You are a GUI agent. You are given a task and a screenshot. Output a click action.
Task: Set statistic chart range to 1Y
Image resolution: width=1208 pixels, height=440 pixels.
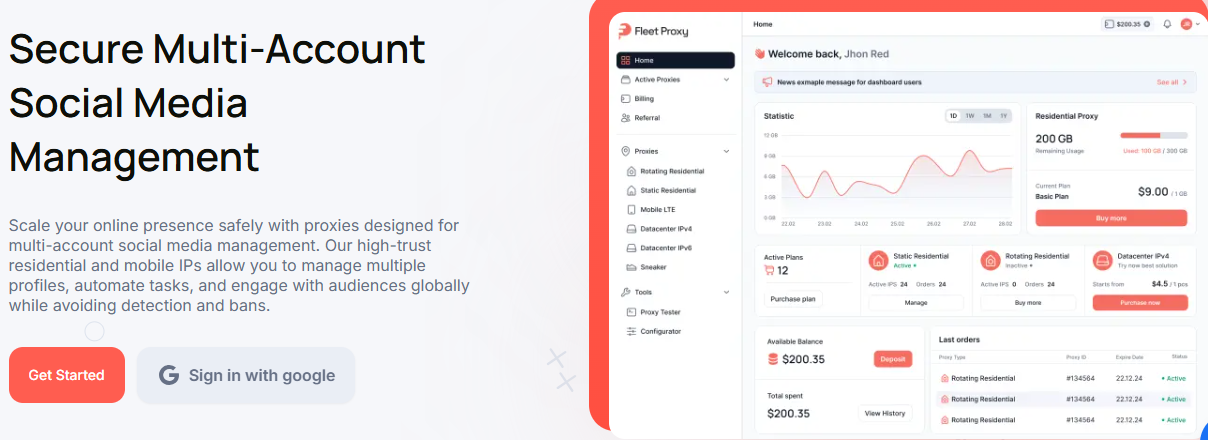coord(1003,116)
